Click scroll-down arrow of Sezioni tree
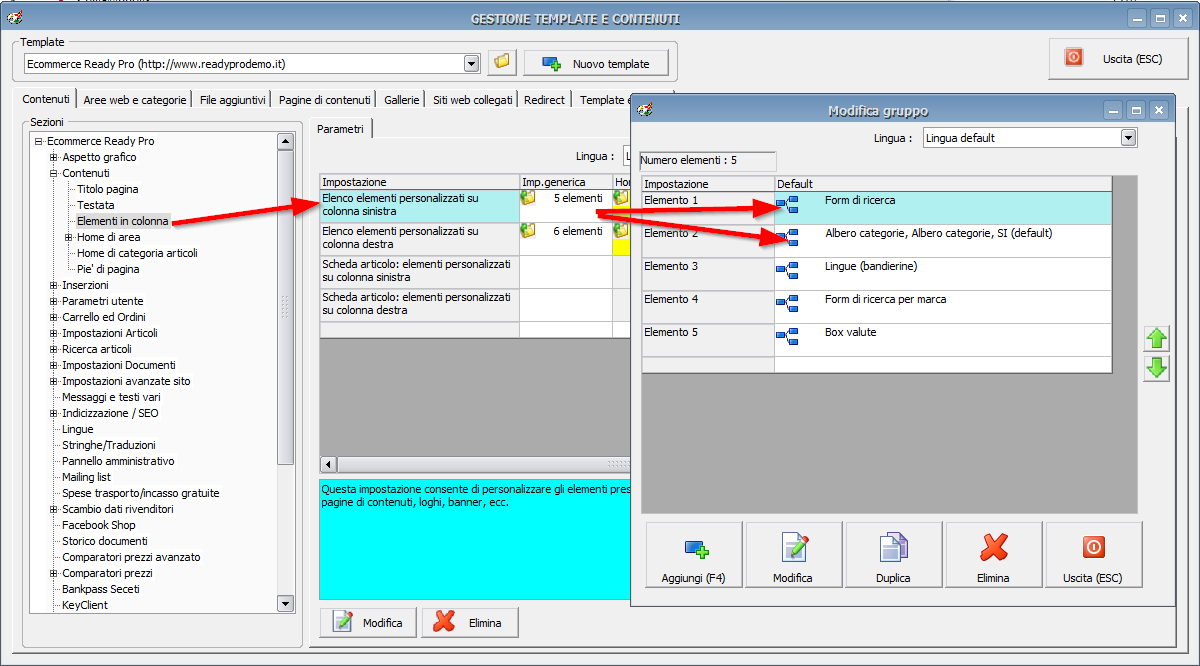This screenshot has width=1200, height=666. coord(285,603)
